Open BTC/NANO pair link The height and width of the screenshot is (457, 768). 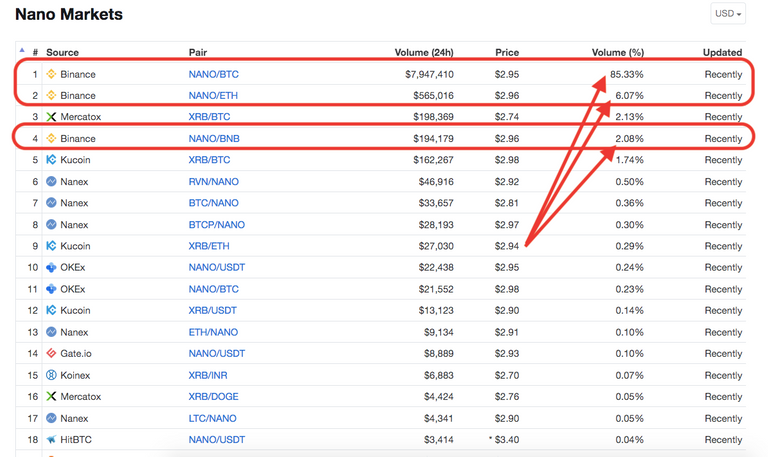[214, 203]
